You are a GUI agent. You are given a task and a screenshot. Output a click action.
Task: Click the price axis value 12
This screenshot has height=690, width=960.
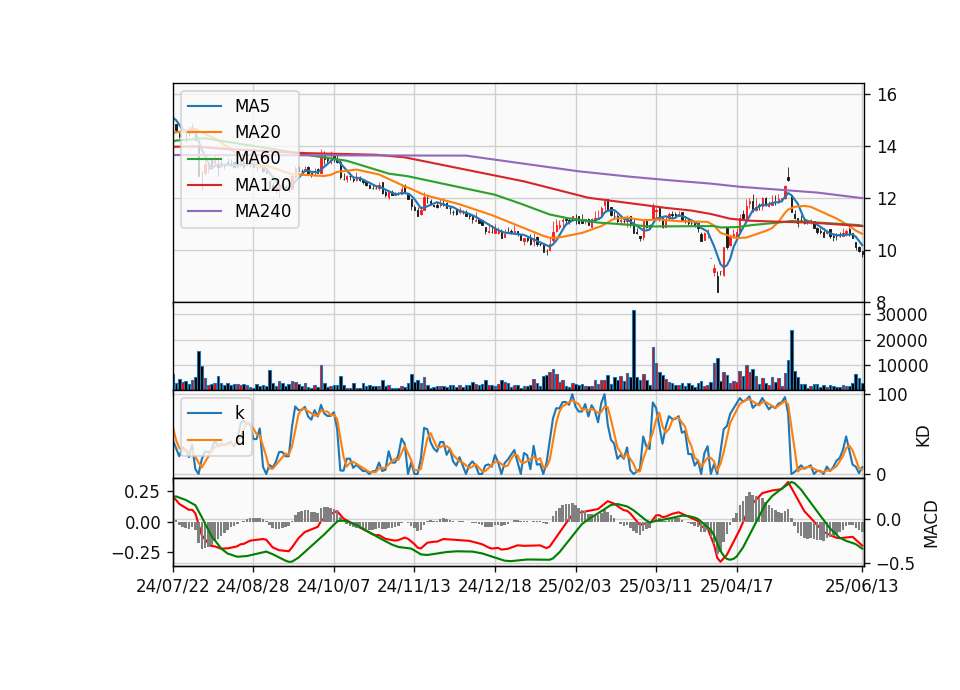pos(887,199)
